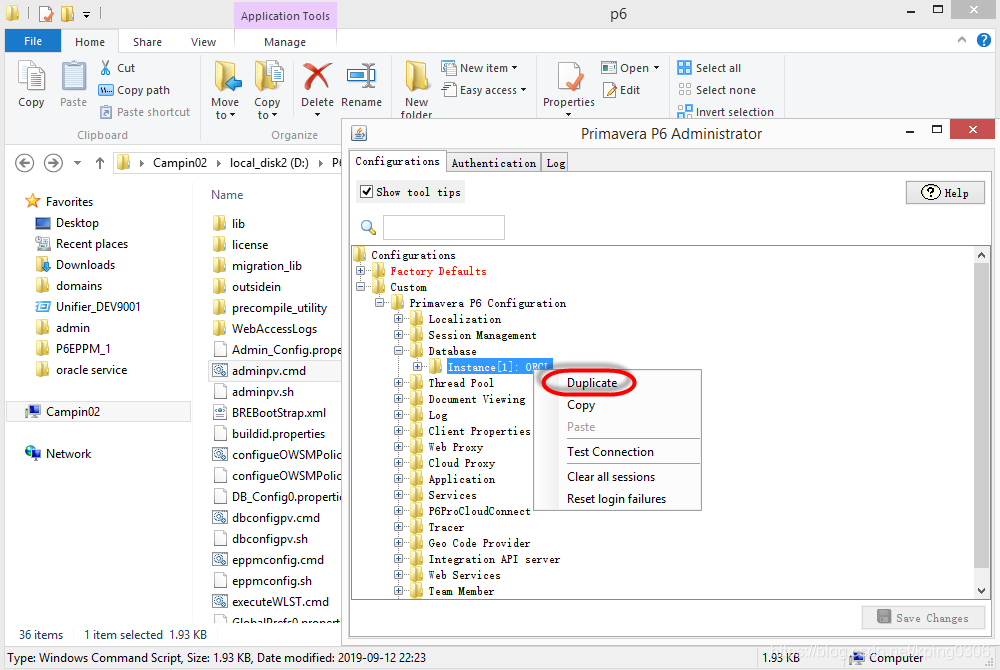
Task: Open Unifier_DEV9001 favorite shortcut
Action: 88,307
